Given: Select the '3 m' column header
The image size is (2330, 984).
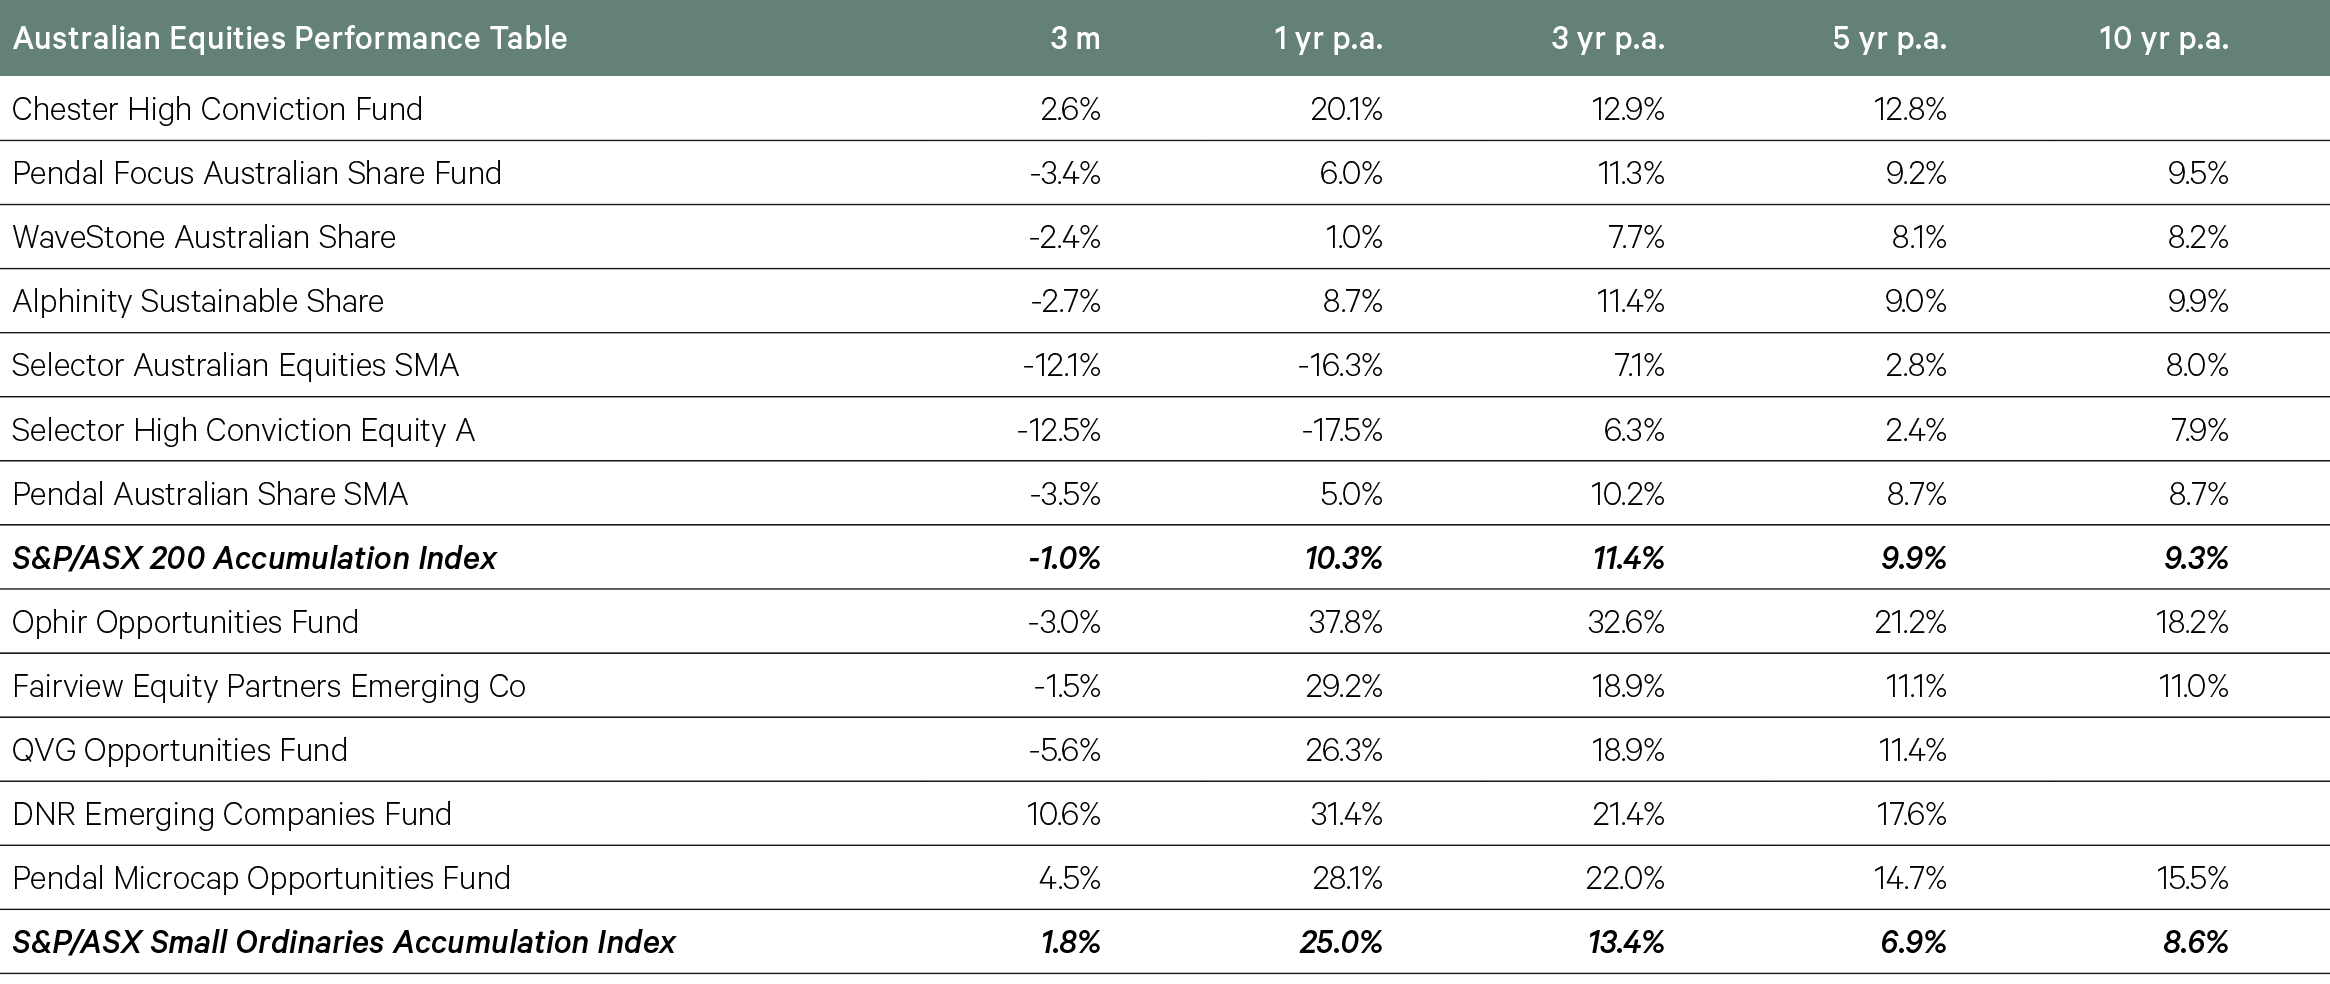Looking at the screenshot, I should click(x=1074, y=38).
